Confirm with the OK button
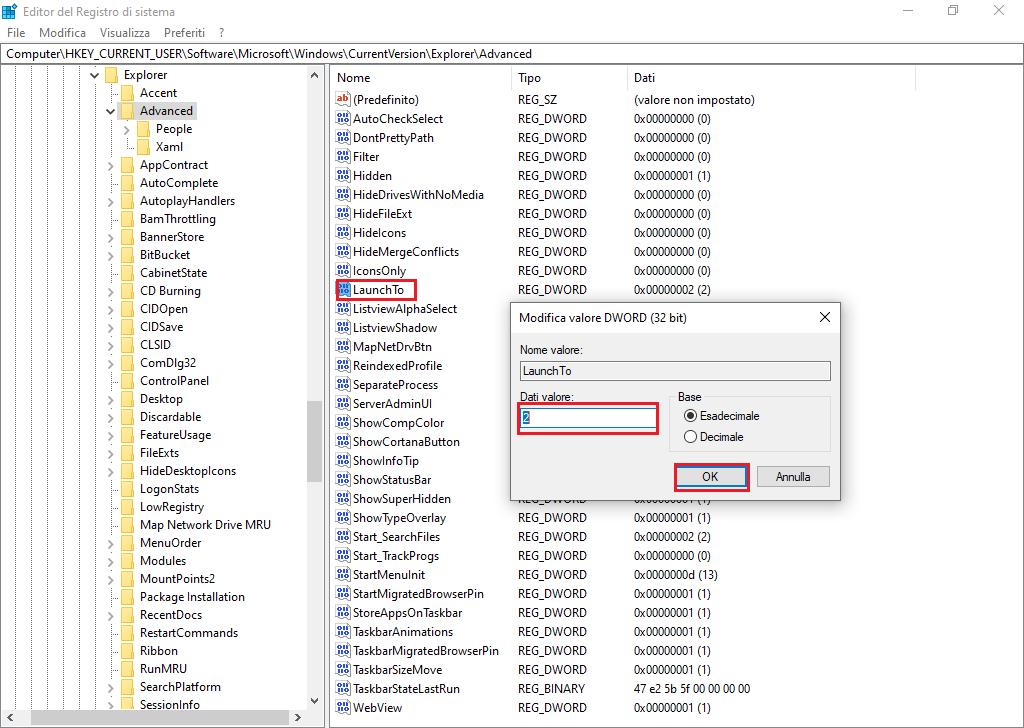This screenshot has height=728, width=1024. coord(711,476)
